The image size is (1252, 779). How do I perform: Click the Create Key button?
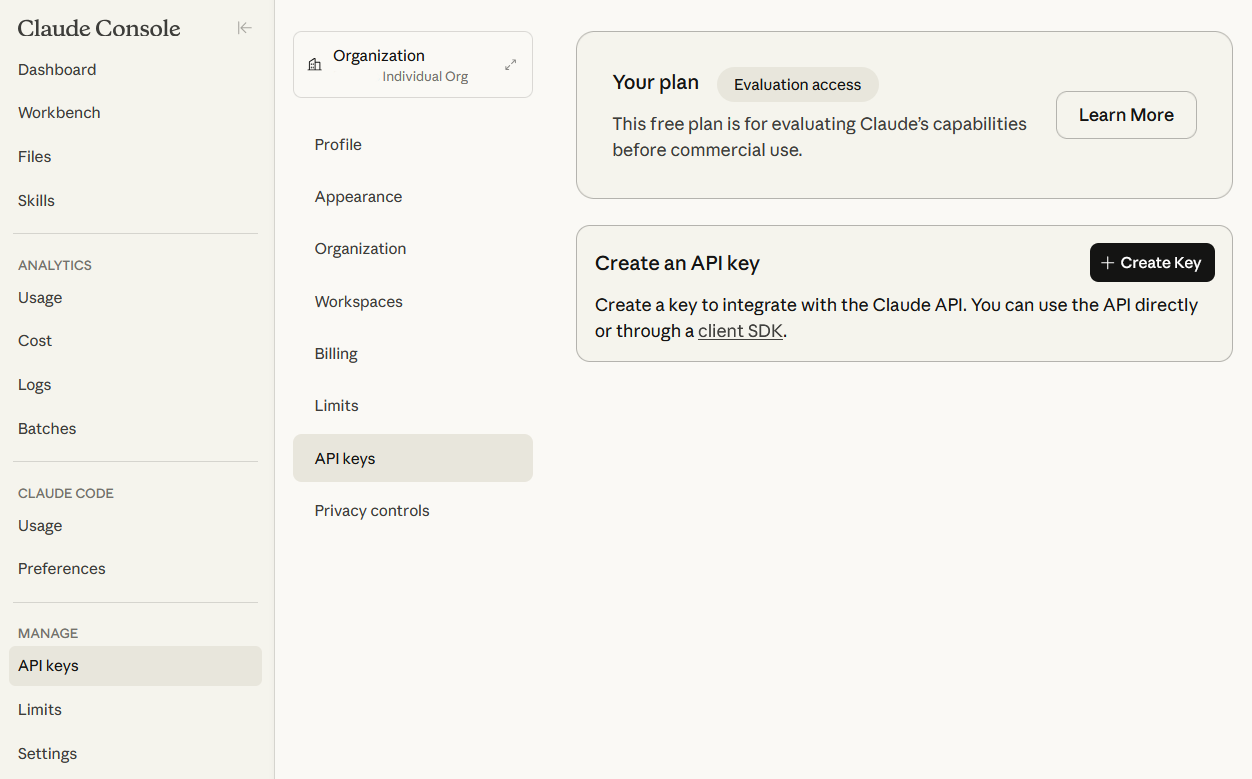1152,263
